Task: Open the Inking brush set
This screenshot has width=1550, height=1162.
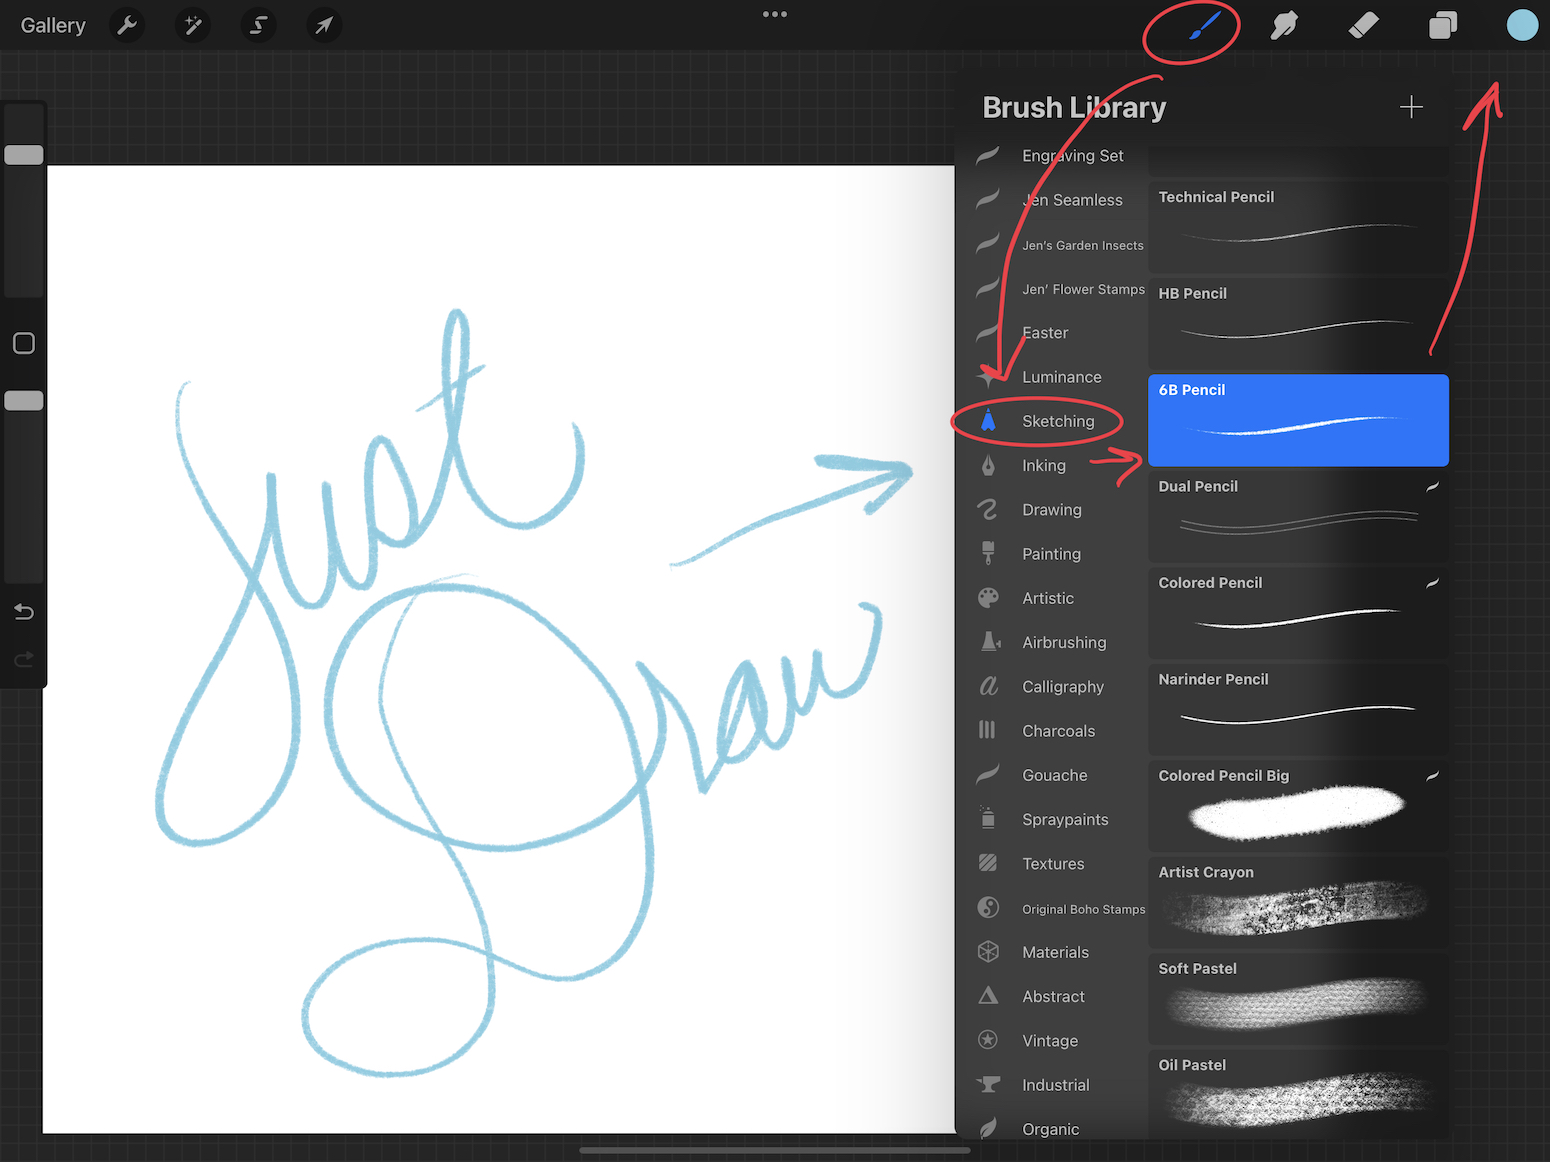Action: pyautogui.click(x=1052, y=466)
